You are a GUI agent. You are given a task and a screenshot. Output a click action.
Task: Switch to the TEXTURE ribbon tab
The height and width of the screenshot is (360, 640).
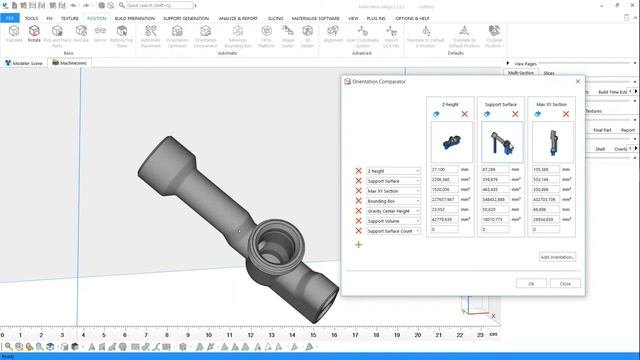[x=69, y=18]
